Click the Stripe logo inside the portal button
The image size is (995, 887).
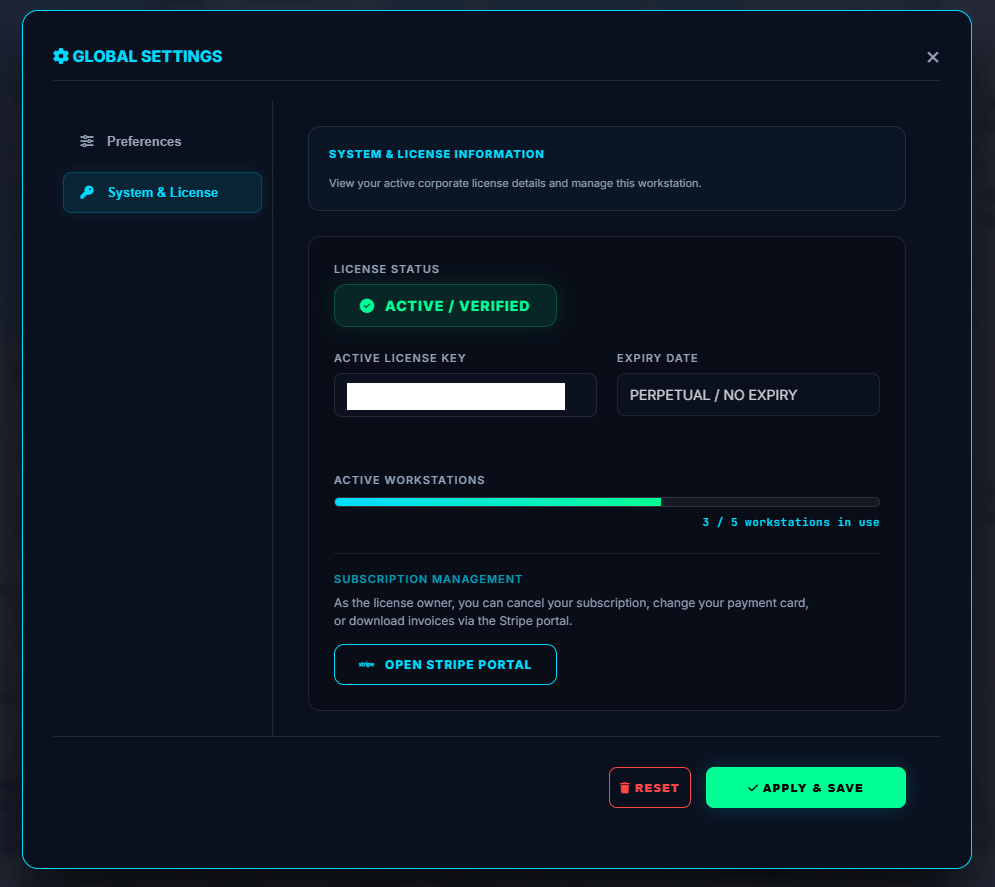pos(365,664)
